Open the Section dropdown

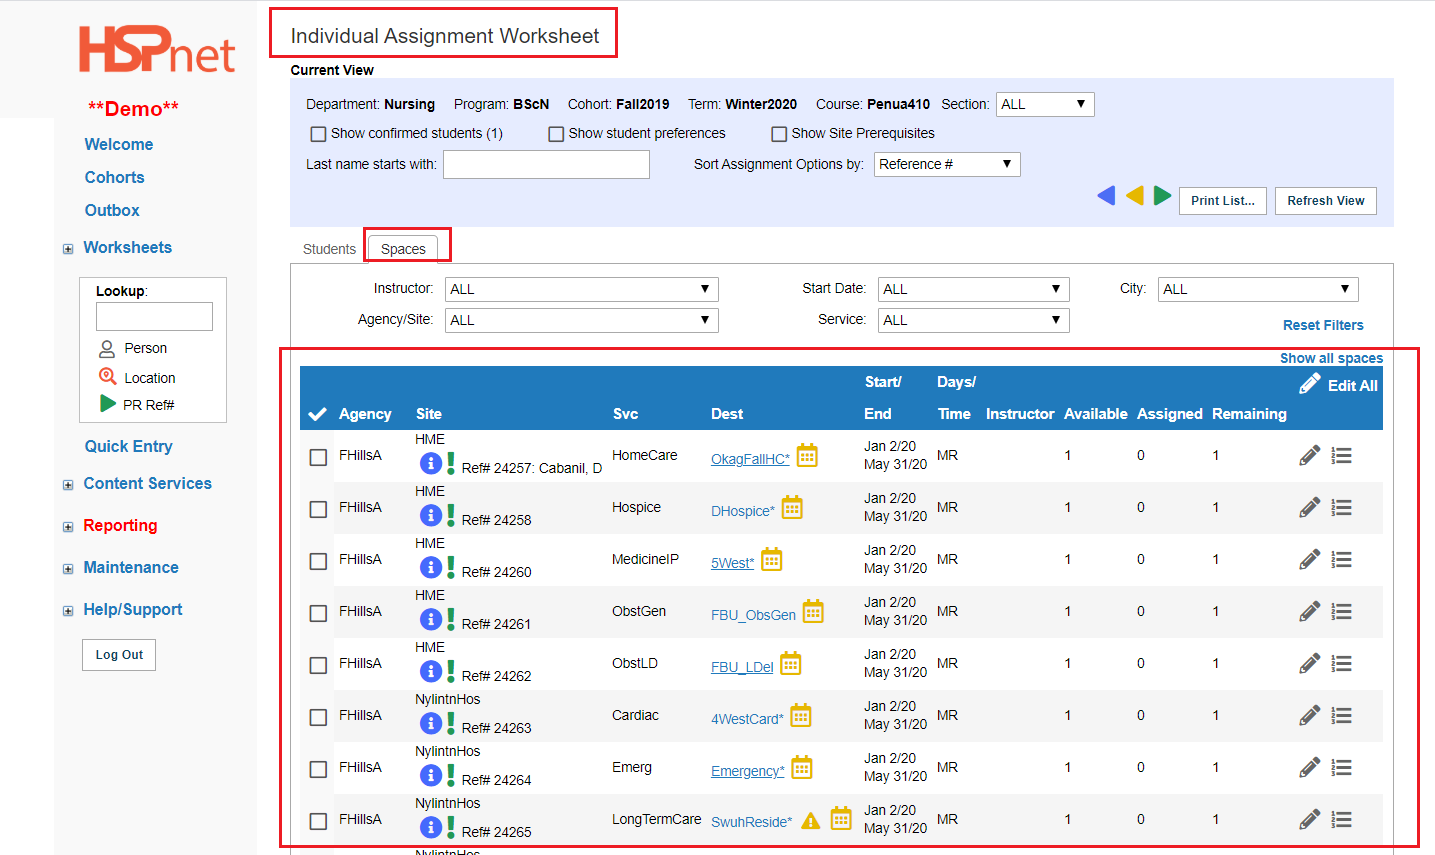[1045, 104]
